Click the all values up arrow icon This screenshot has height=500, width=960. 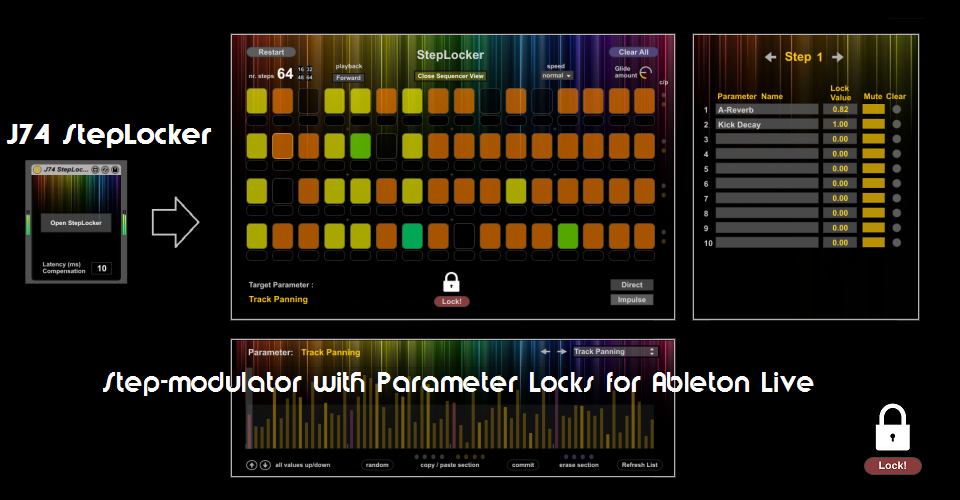252,465
